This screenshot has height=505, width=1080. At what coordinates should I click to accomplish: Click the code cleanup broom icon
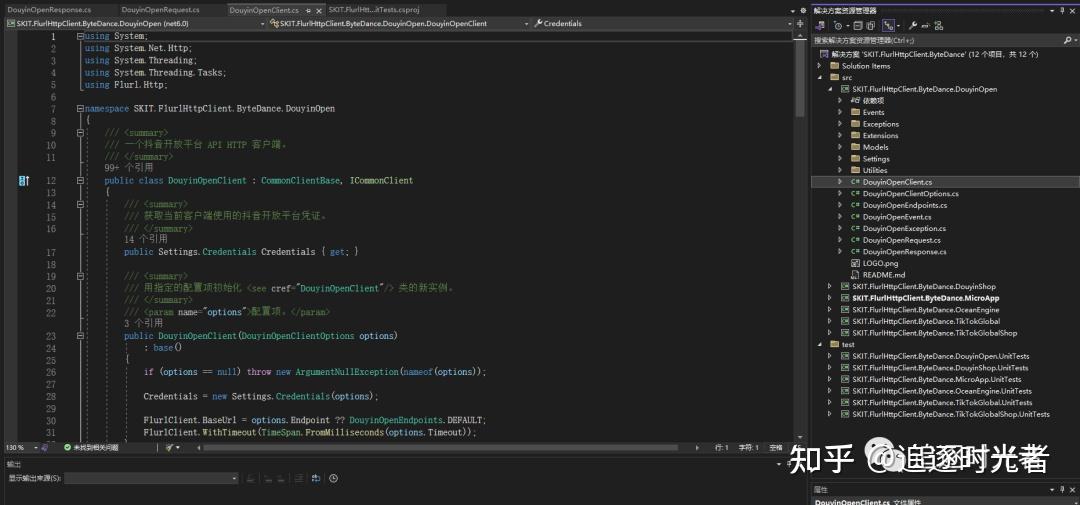tap(169, 448)
